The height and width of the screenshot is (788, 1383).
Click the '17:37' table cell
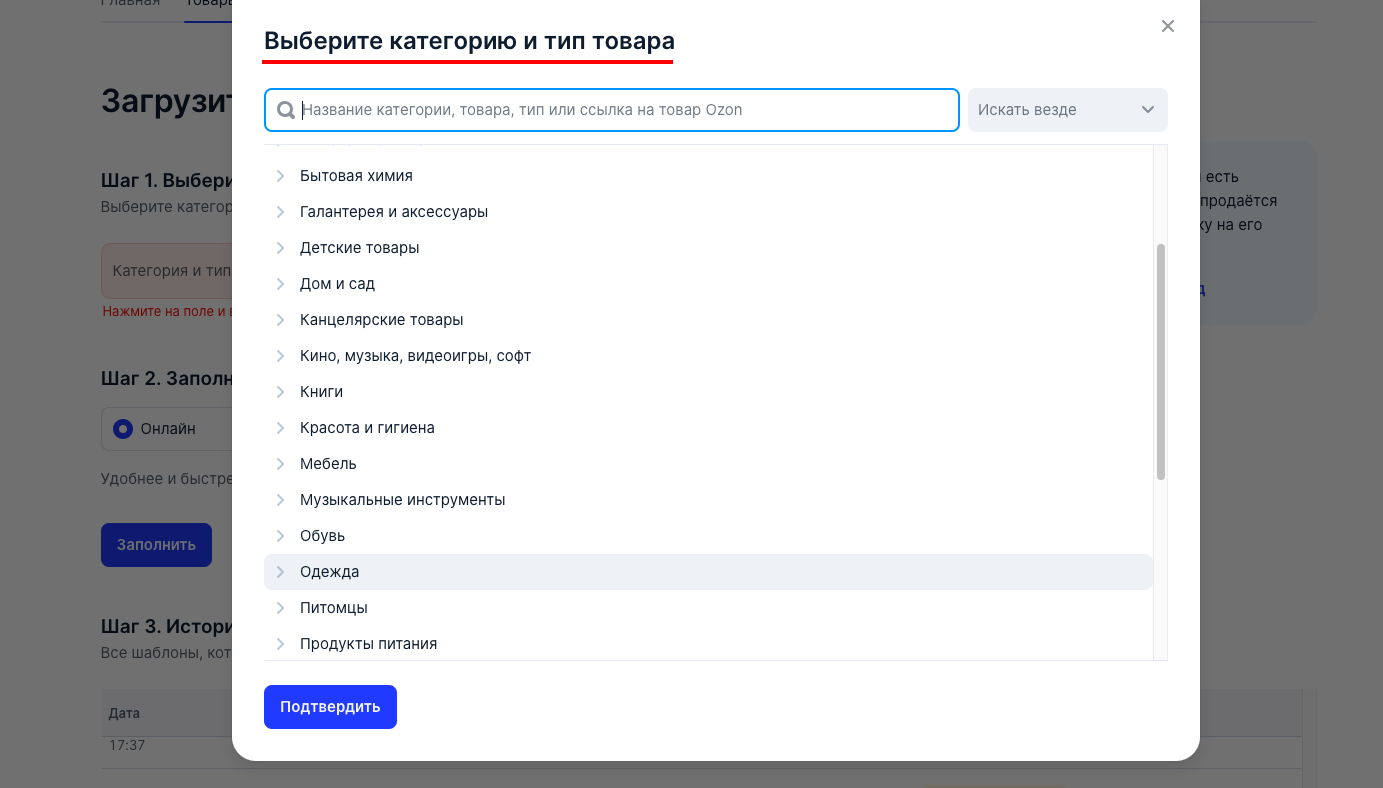click(127, 746)
